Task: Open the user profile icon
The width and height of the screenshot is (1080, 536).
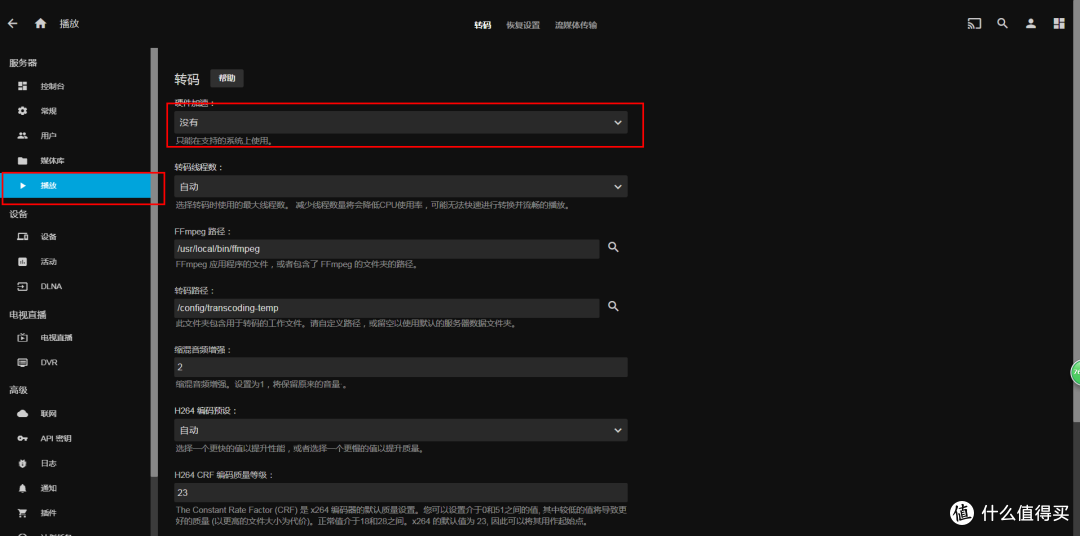Action: point(1030,24)
